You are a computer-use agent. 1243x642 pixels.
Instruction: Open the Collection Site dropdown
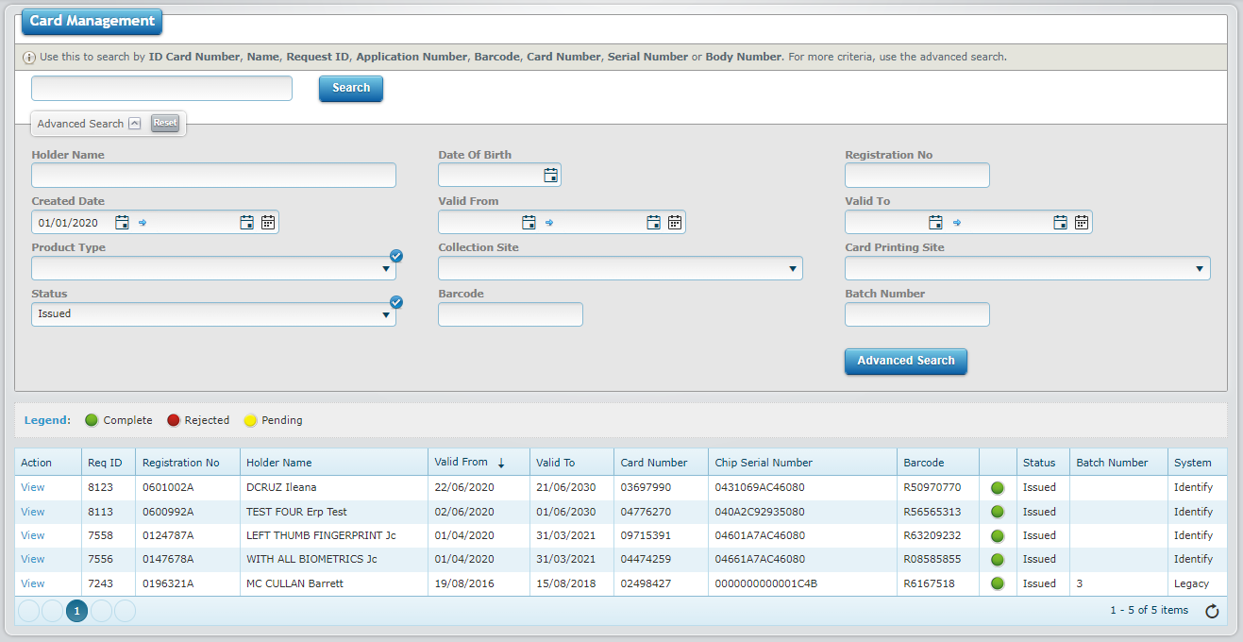tap(792, 268)
